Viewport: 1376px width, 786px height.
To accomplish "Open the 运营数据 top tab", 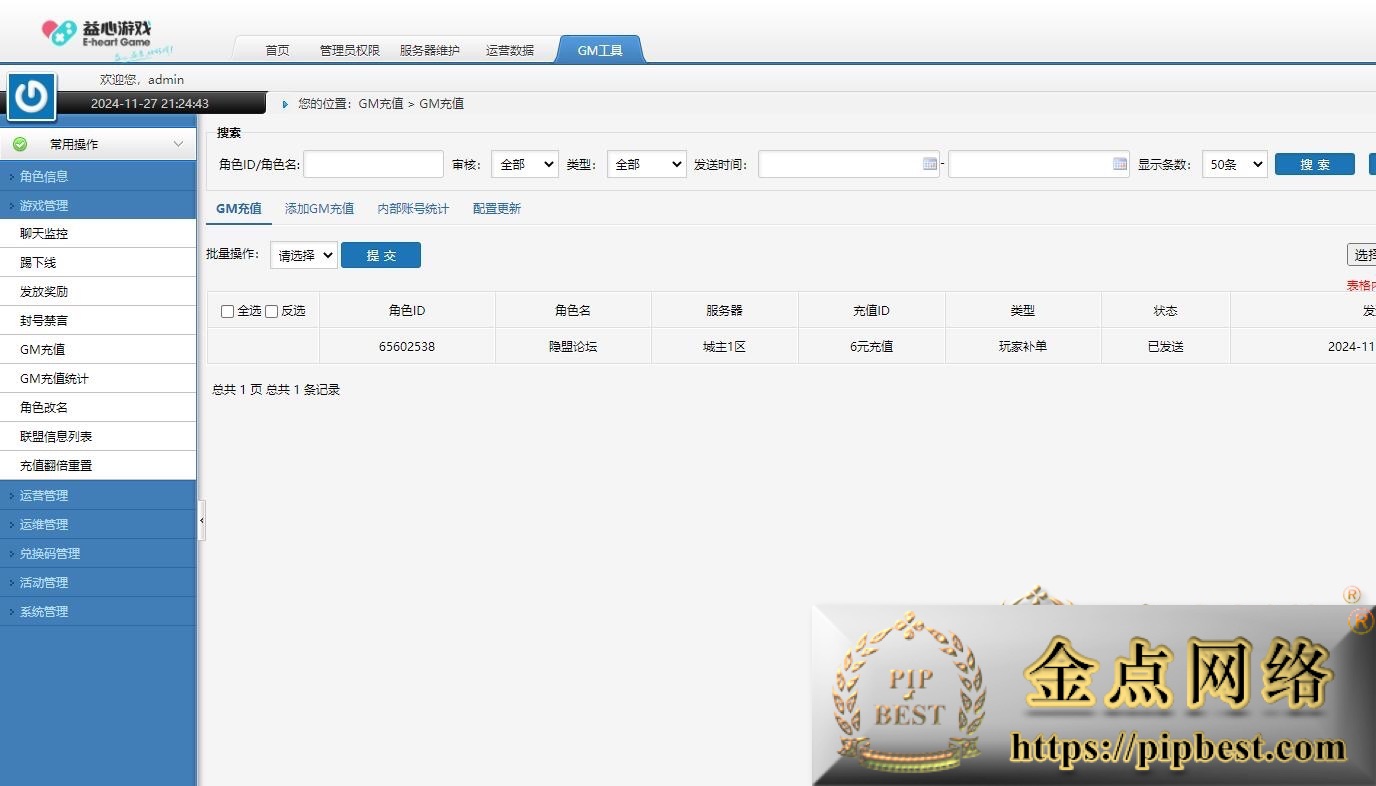I will click(509, 50).
